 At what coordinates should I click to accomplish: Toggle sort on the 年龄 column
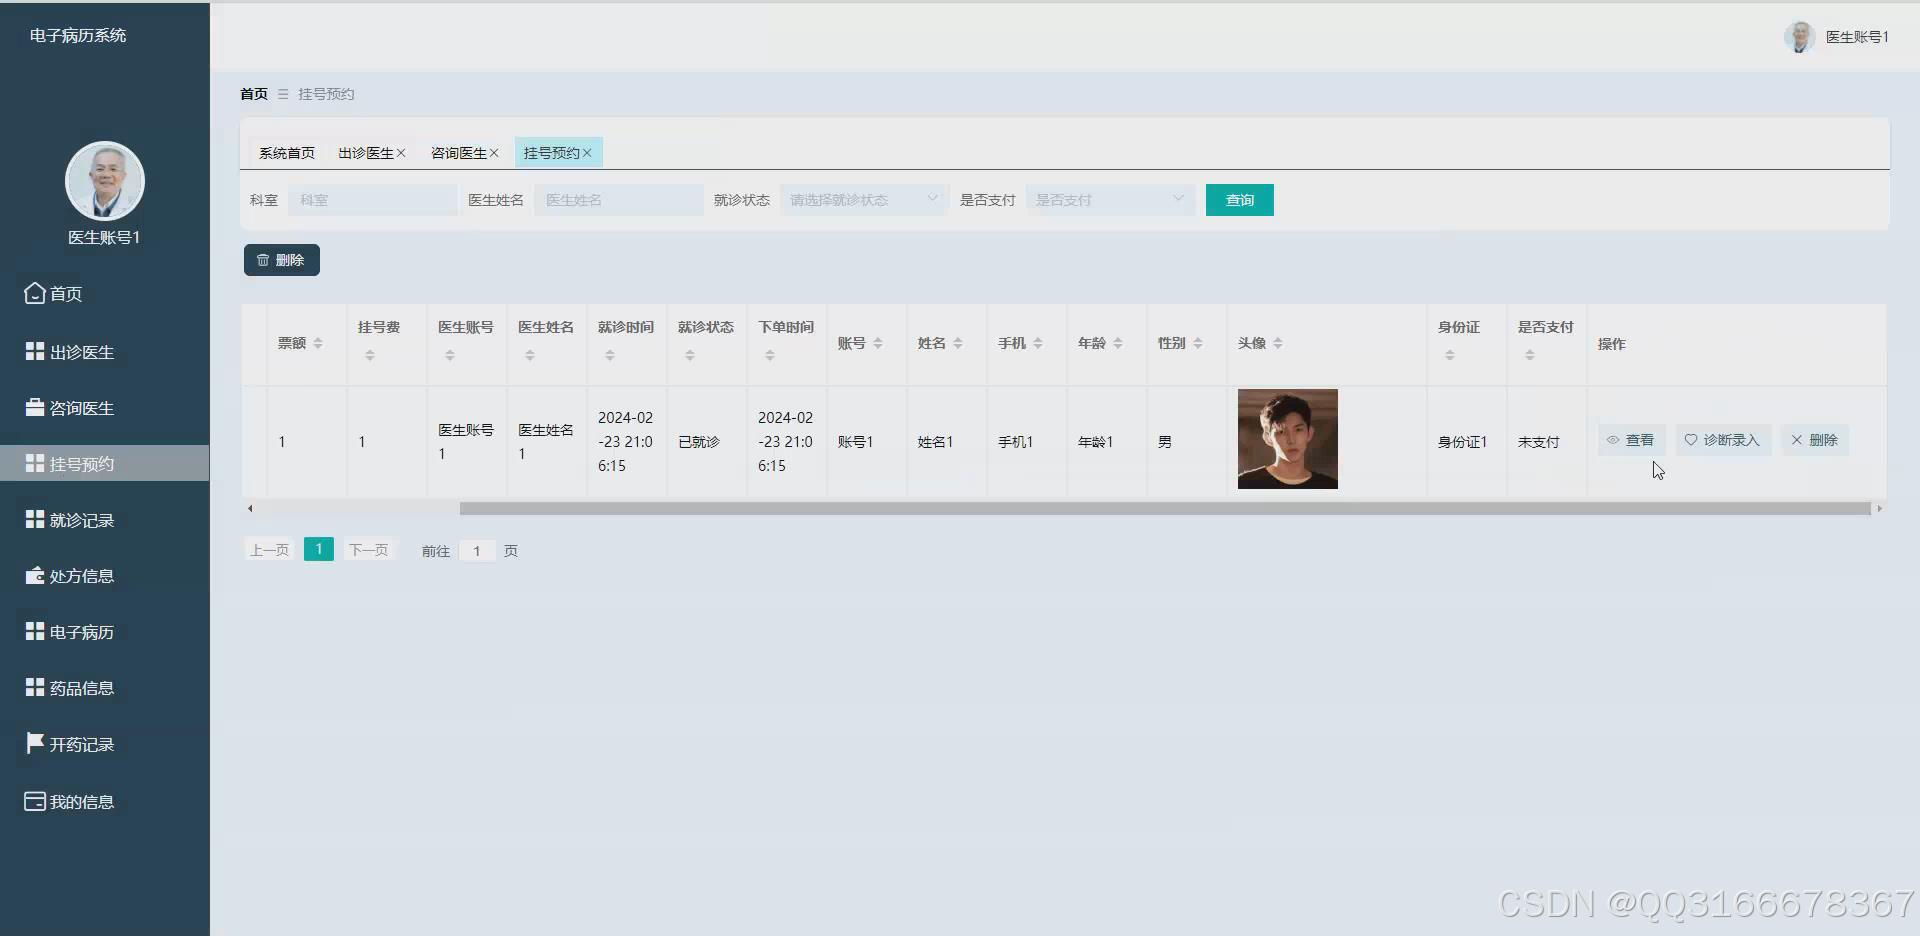[1118, 342]
